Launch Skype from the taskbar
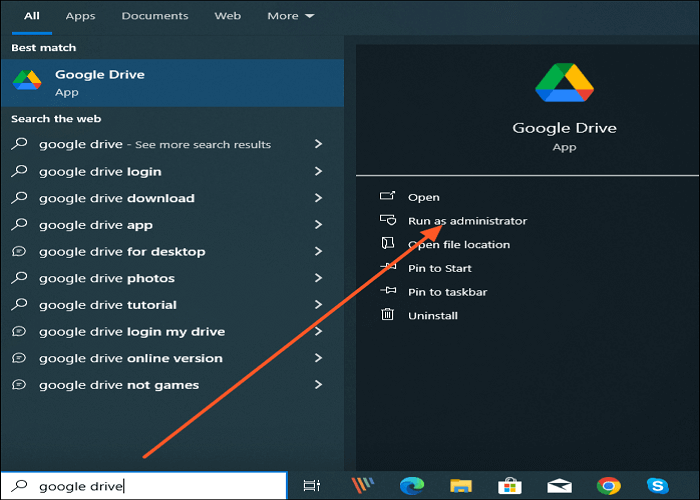The width and height of the screenshot is (700, 500). point(658,486)
